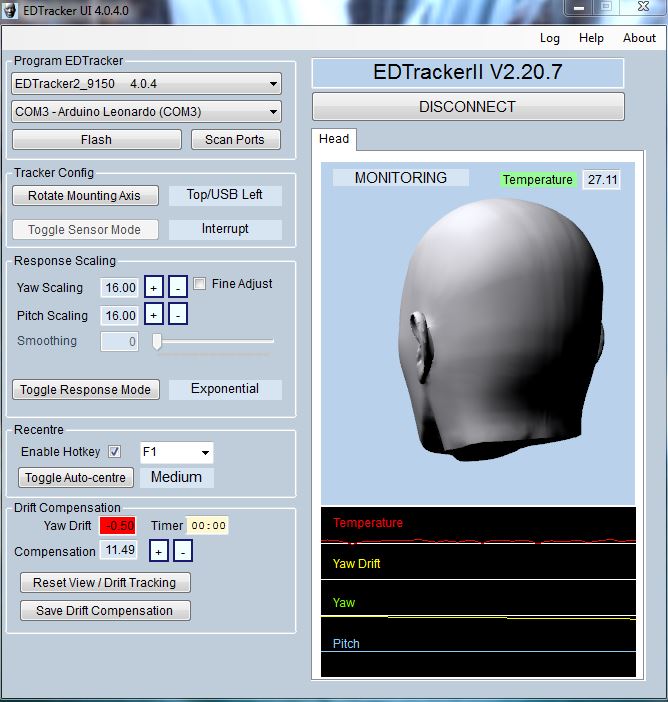Open the Log menu

click(549, 38)
